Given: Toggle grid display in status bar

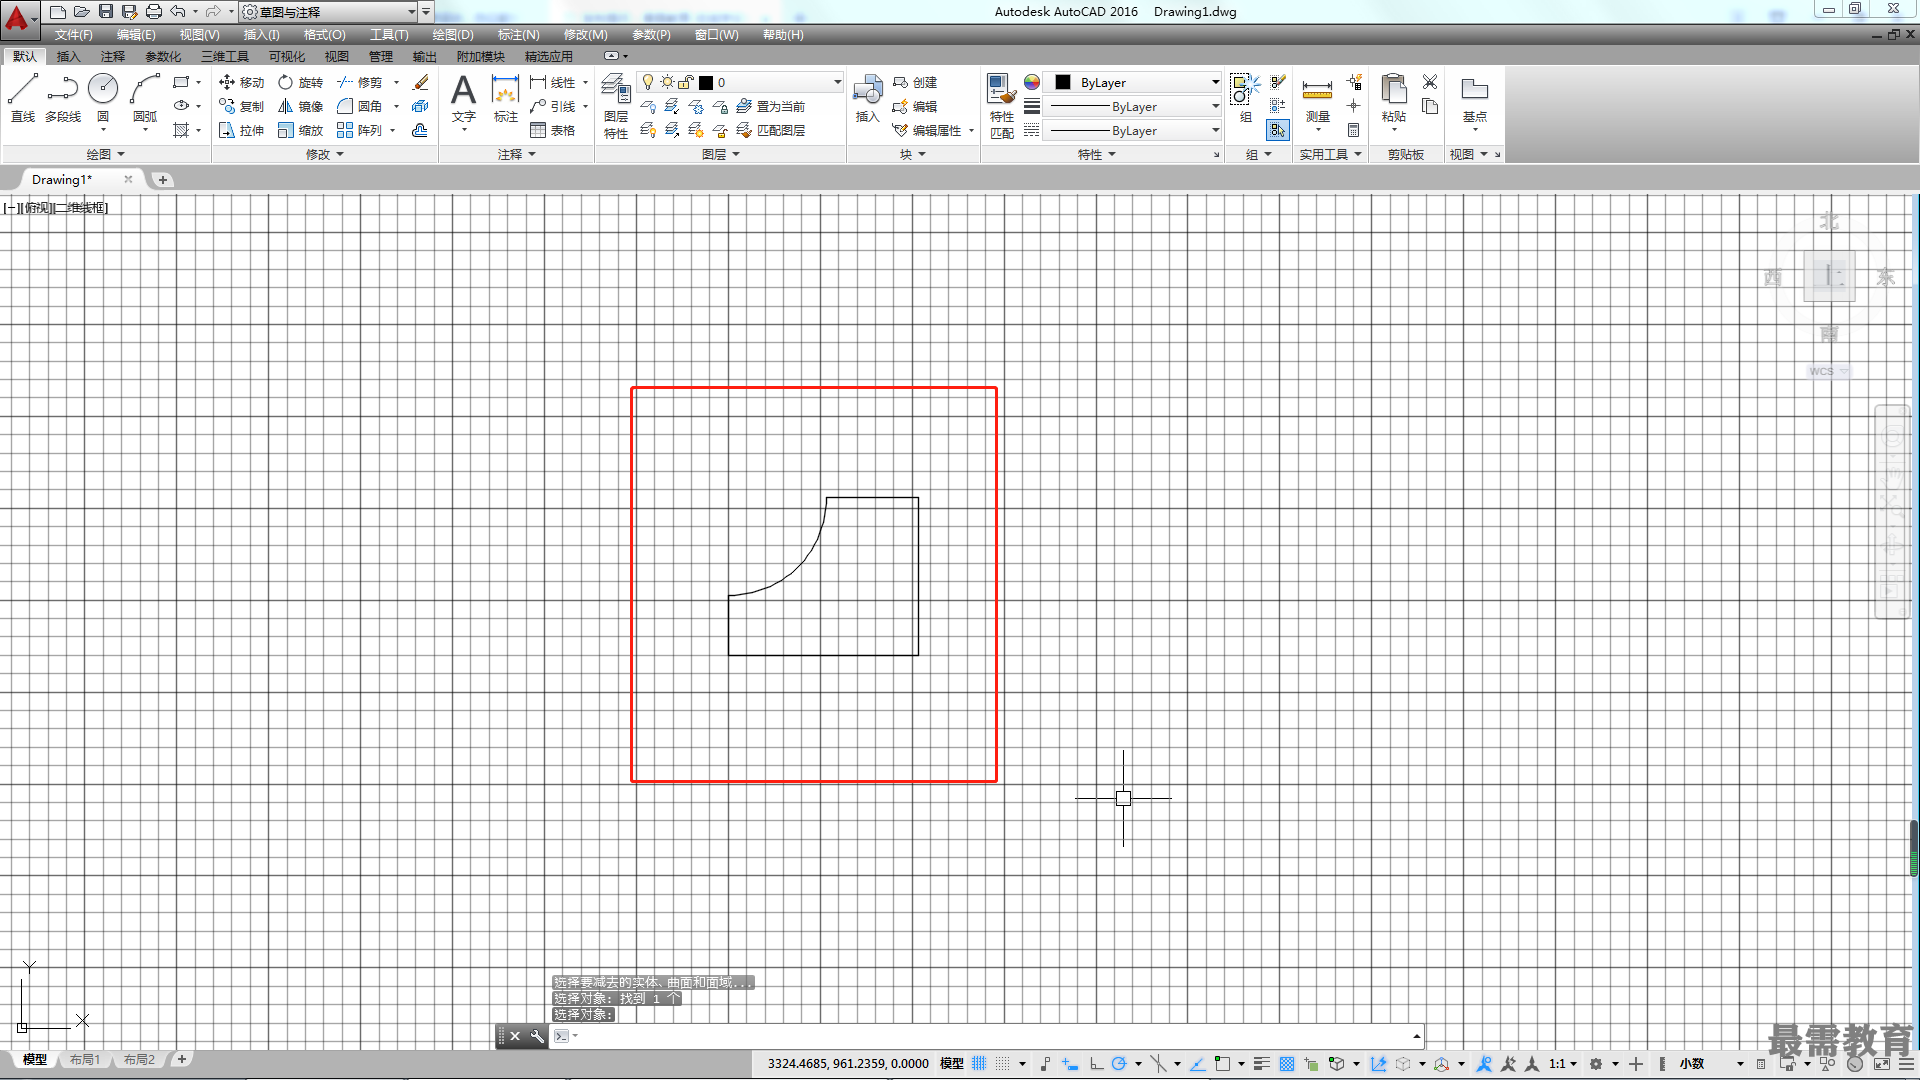Looking at the screenshot, I should click(979, 1063).
